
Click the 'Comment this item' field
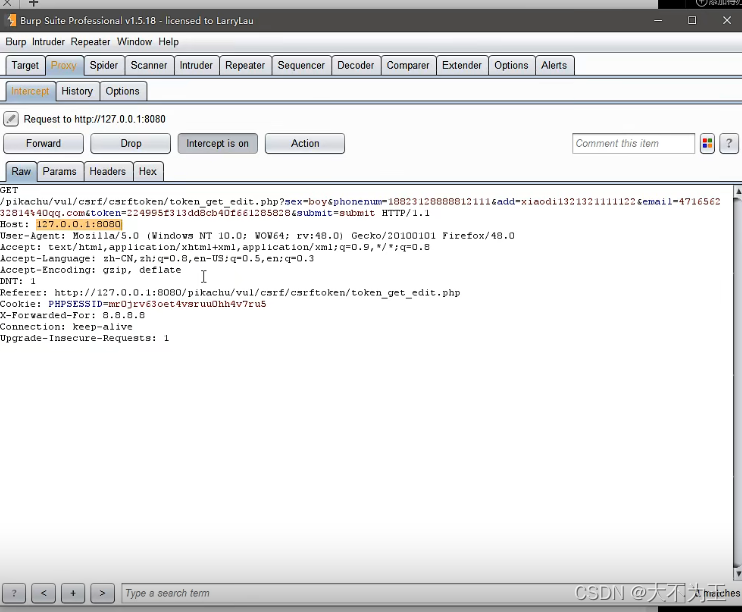(633, 143)
